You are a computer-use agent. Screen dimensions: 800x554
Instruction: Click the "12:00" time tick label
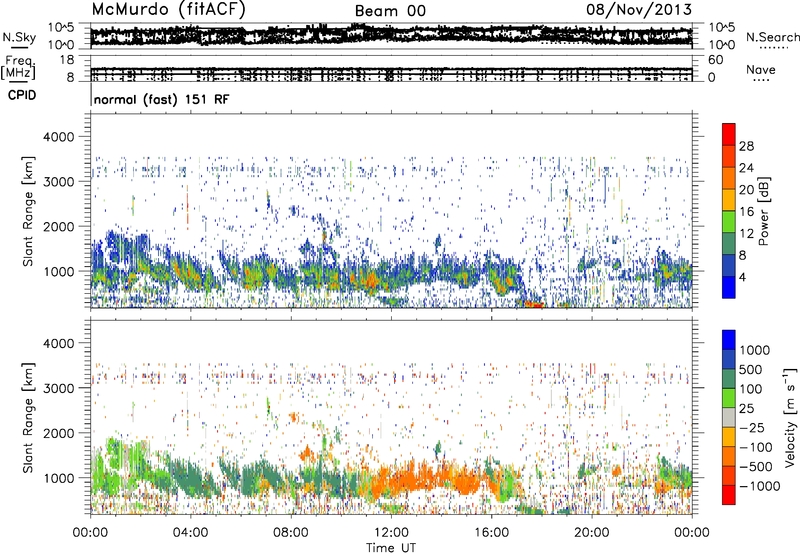point(391,533)
